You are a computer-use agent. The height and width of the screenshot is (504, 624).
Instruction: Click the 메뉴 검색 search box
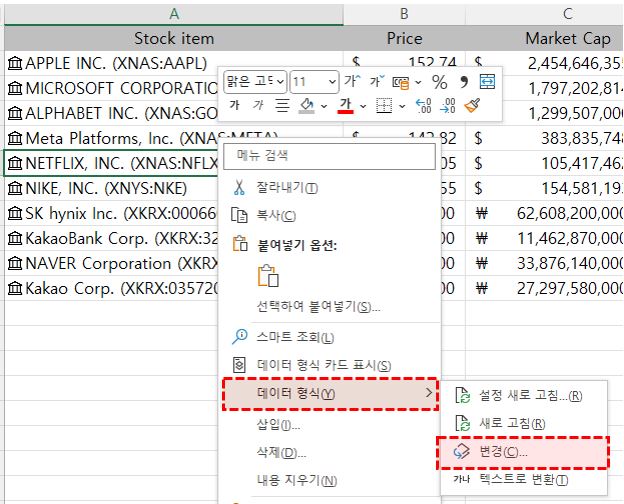pos(330,156)
